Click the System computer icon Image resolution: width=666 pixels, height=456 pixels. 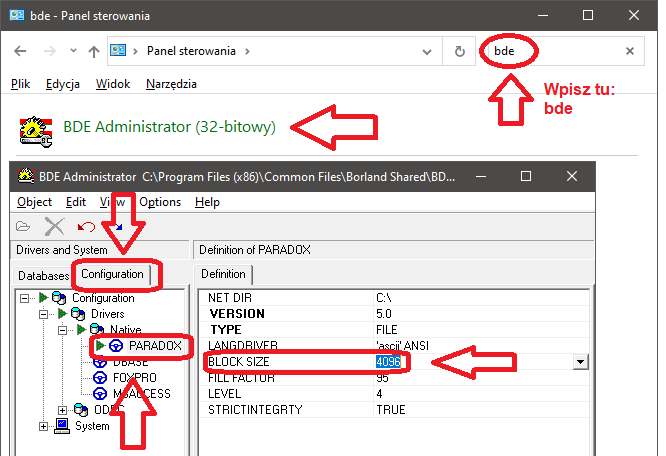62,426
